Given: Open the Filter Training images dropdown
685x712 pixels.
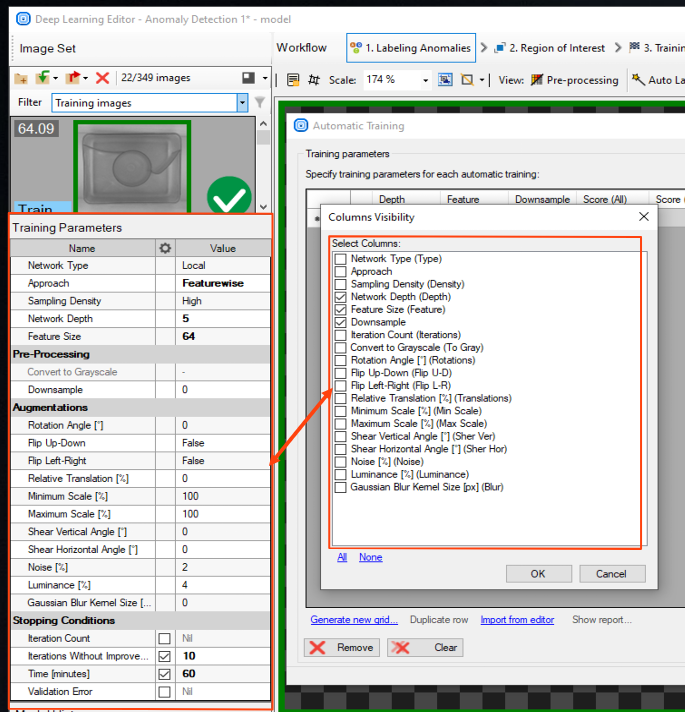Looking at the screenshot, I should point(242,103).
